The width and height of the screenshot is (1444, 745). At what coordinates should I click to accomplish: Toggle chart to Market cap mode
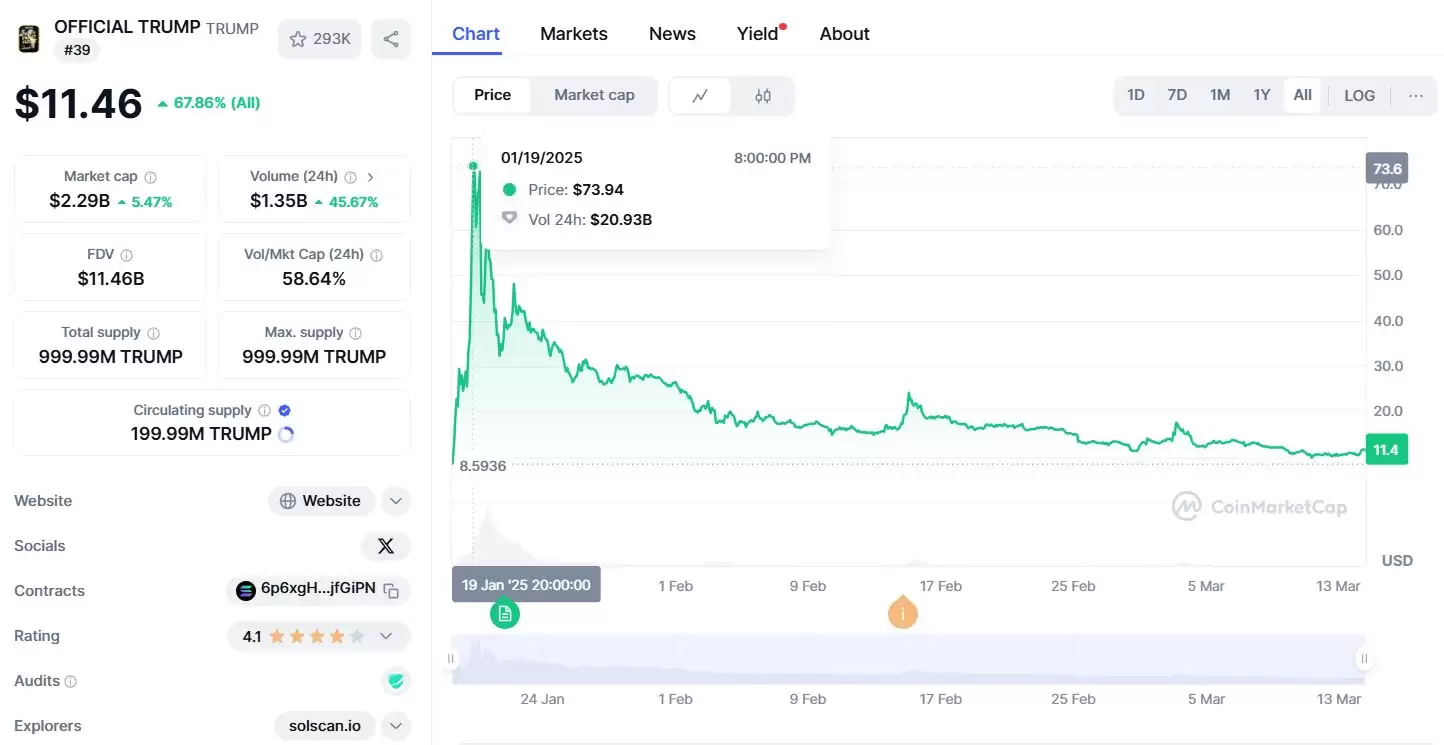(594, 95)
